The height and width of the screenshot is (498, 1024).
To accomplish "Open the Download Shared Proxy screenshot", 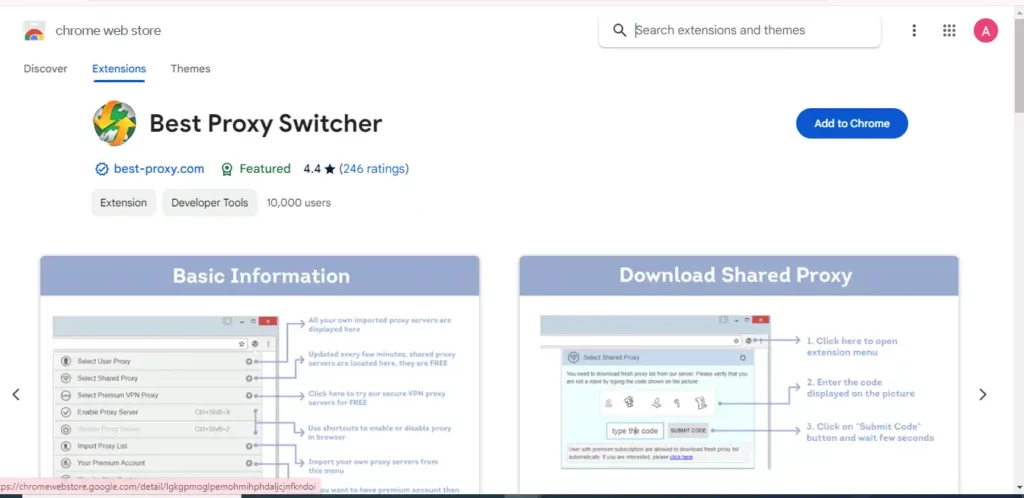I will coord(739,375).
